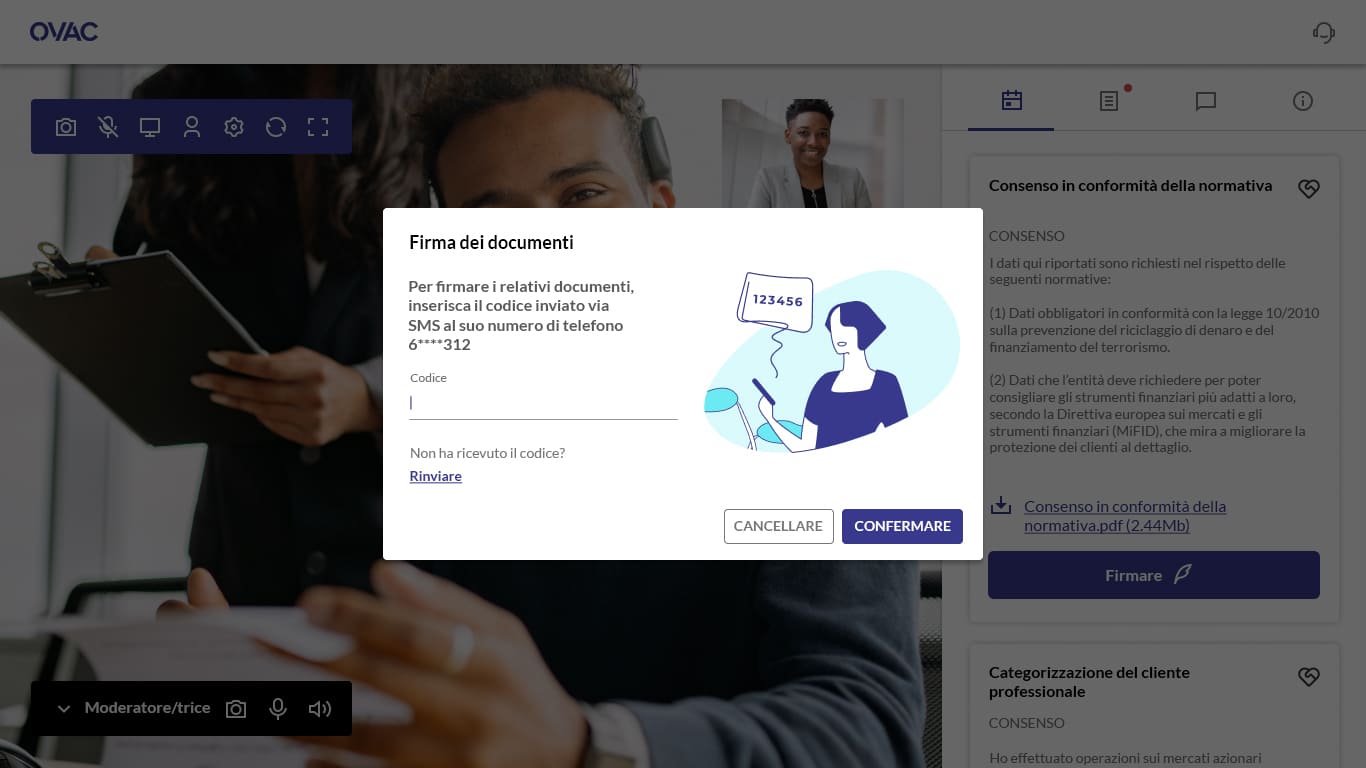Image resolution: width=1366 pixels, height=768 pixels.
Task: Enter fullscreen mode
Action: click(318, 127)
